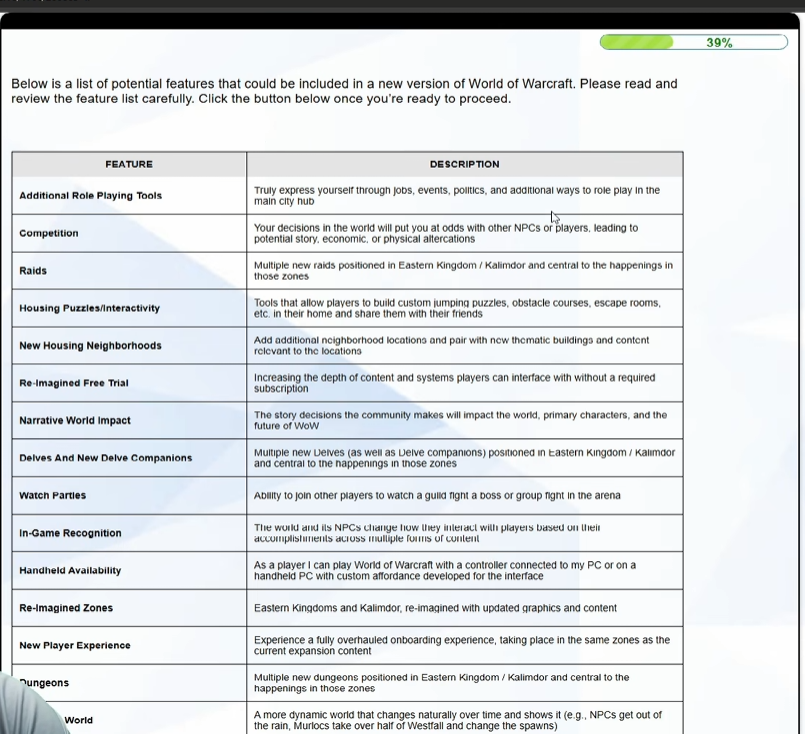This screenshot has height=734, width=805.
Task: Select the FEATURE column header
Action: tap(129, 164)
